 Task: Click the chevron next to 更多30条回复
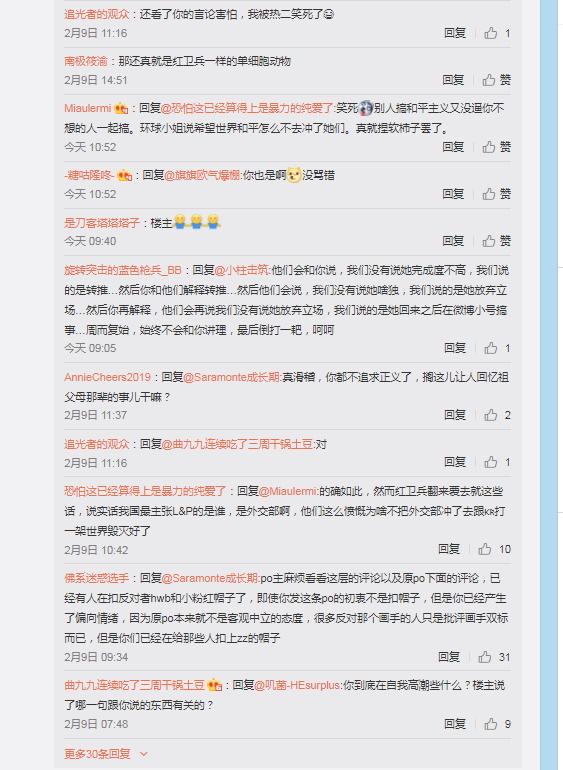tap(143, 754)
